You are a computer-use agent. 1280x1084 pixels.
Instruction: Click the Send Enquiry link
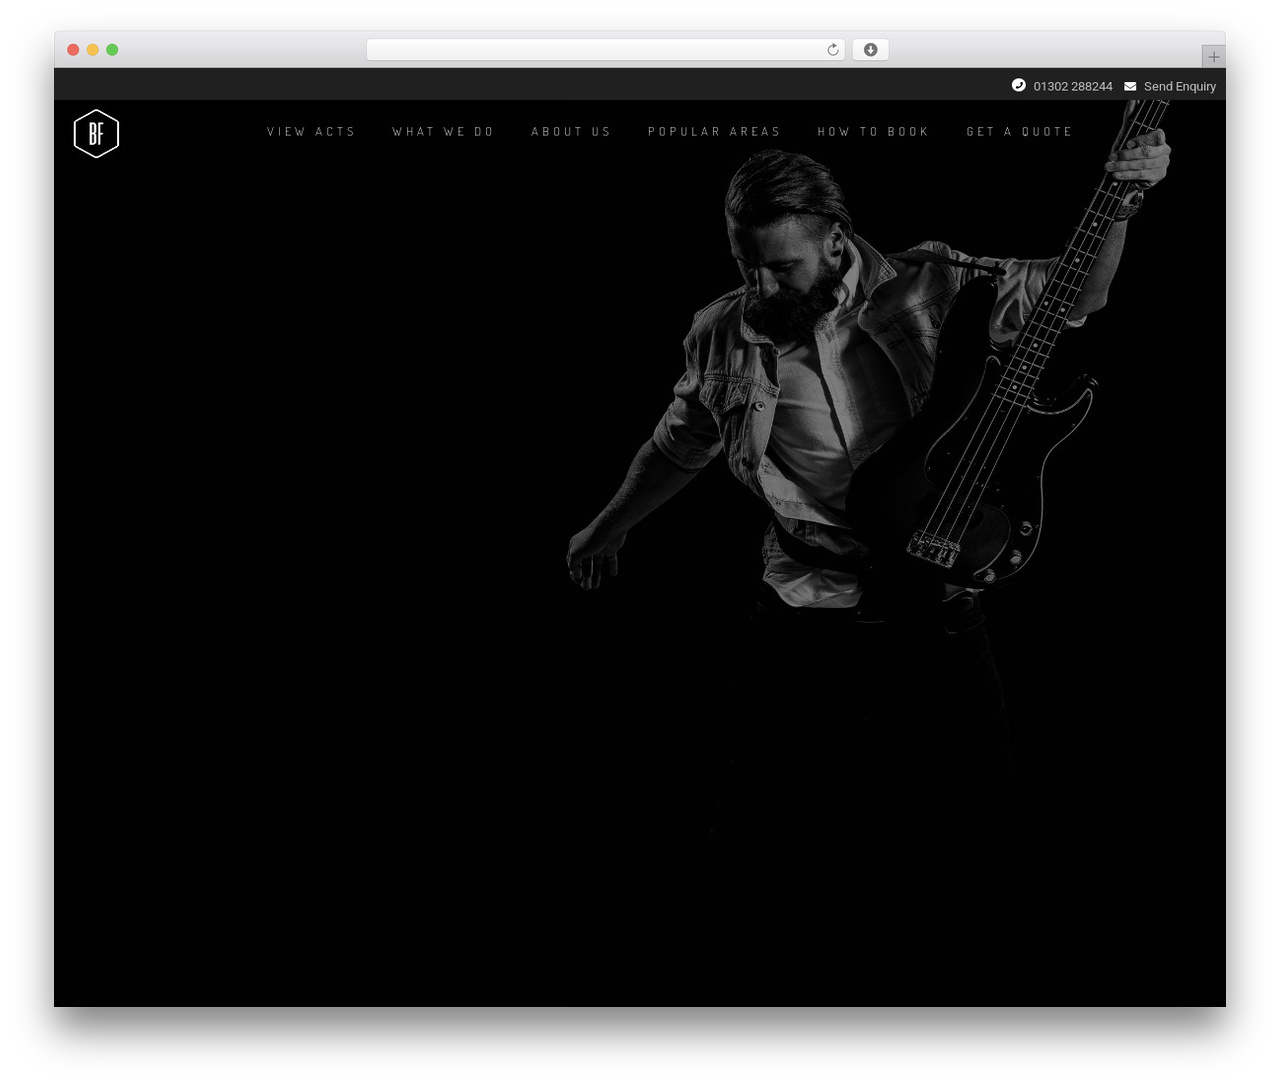click(1180, 87)
